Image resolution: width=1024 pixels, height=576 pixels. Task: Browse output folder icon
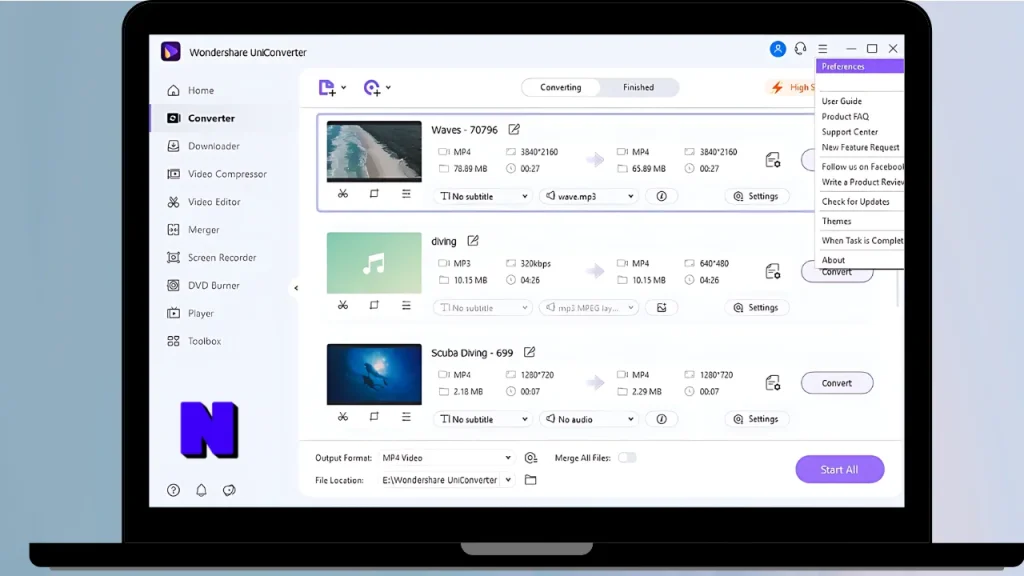(x=531, y=480)
